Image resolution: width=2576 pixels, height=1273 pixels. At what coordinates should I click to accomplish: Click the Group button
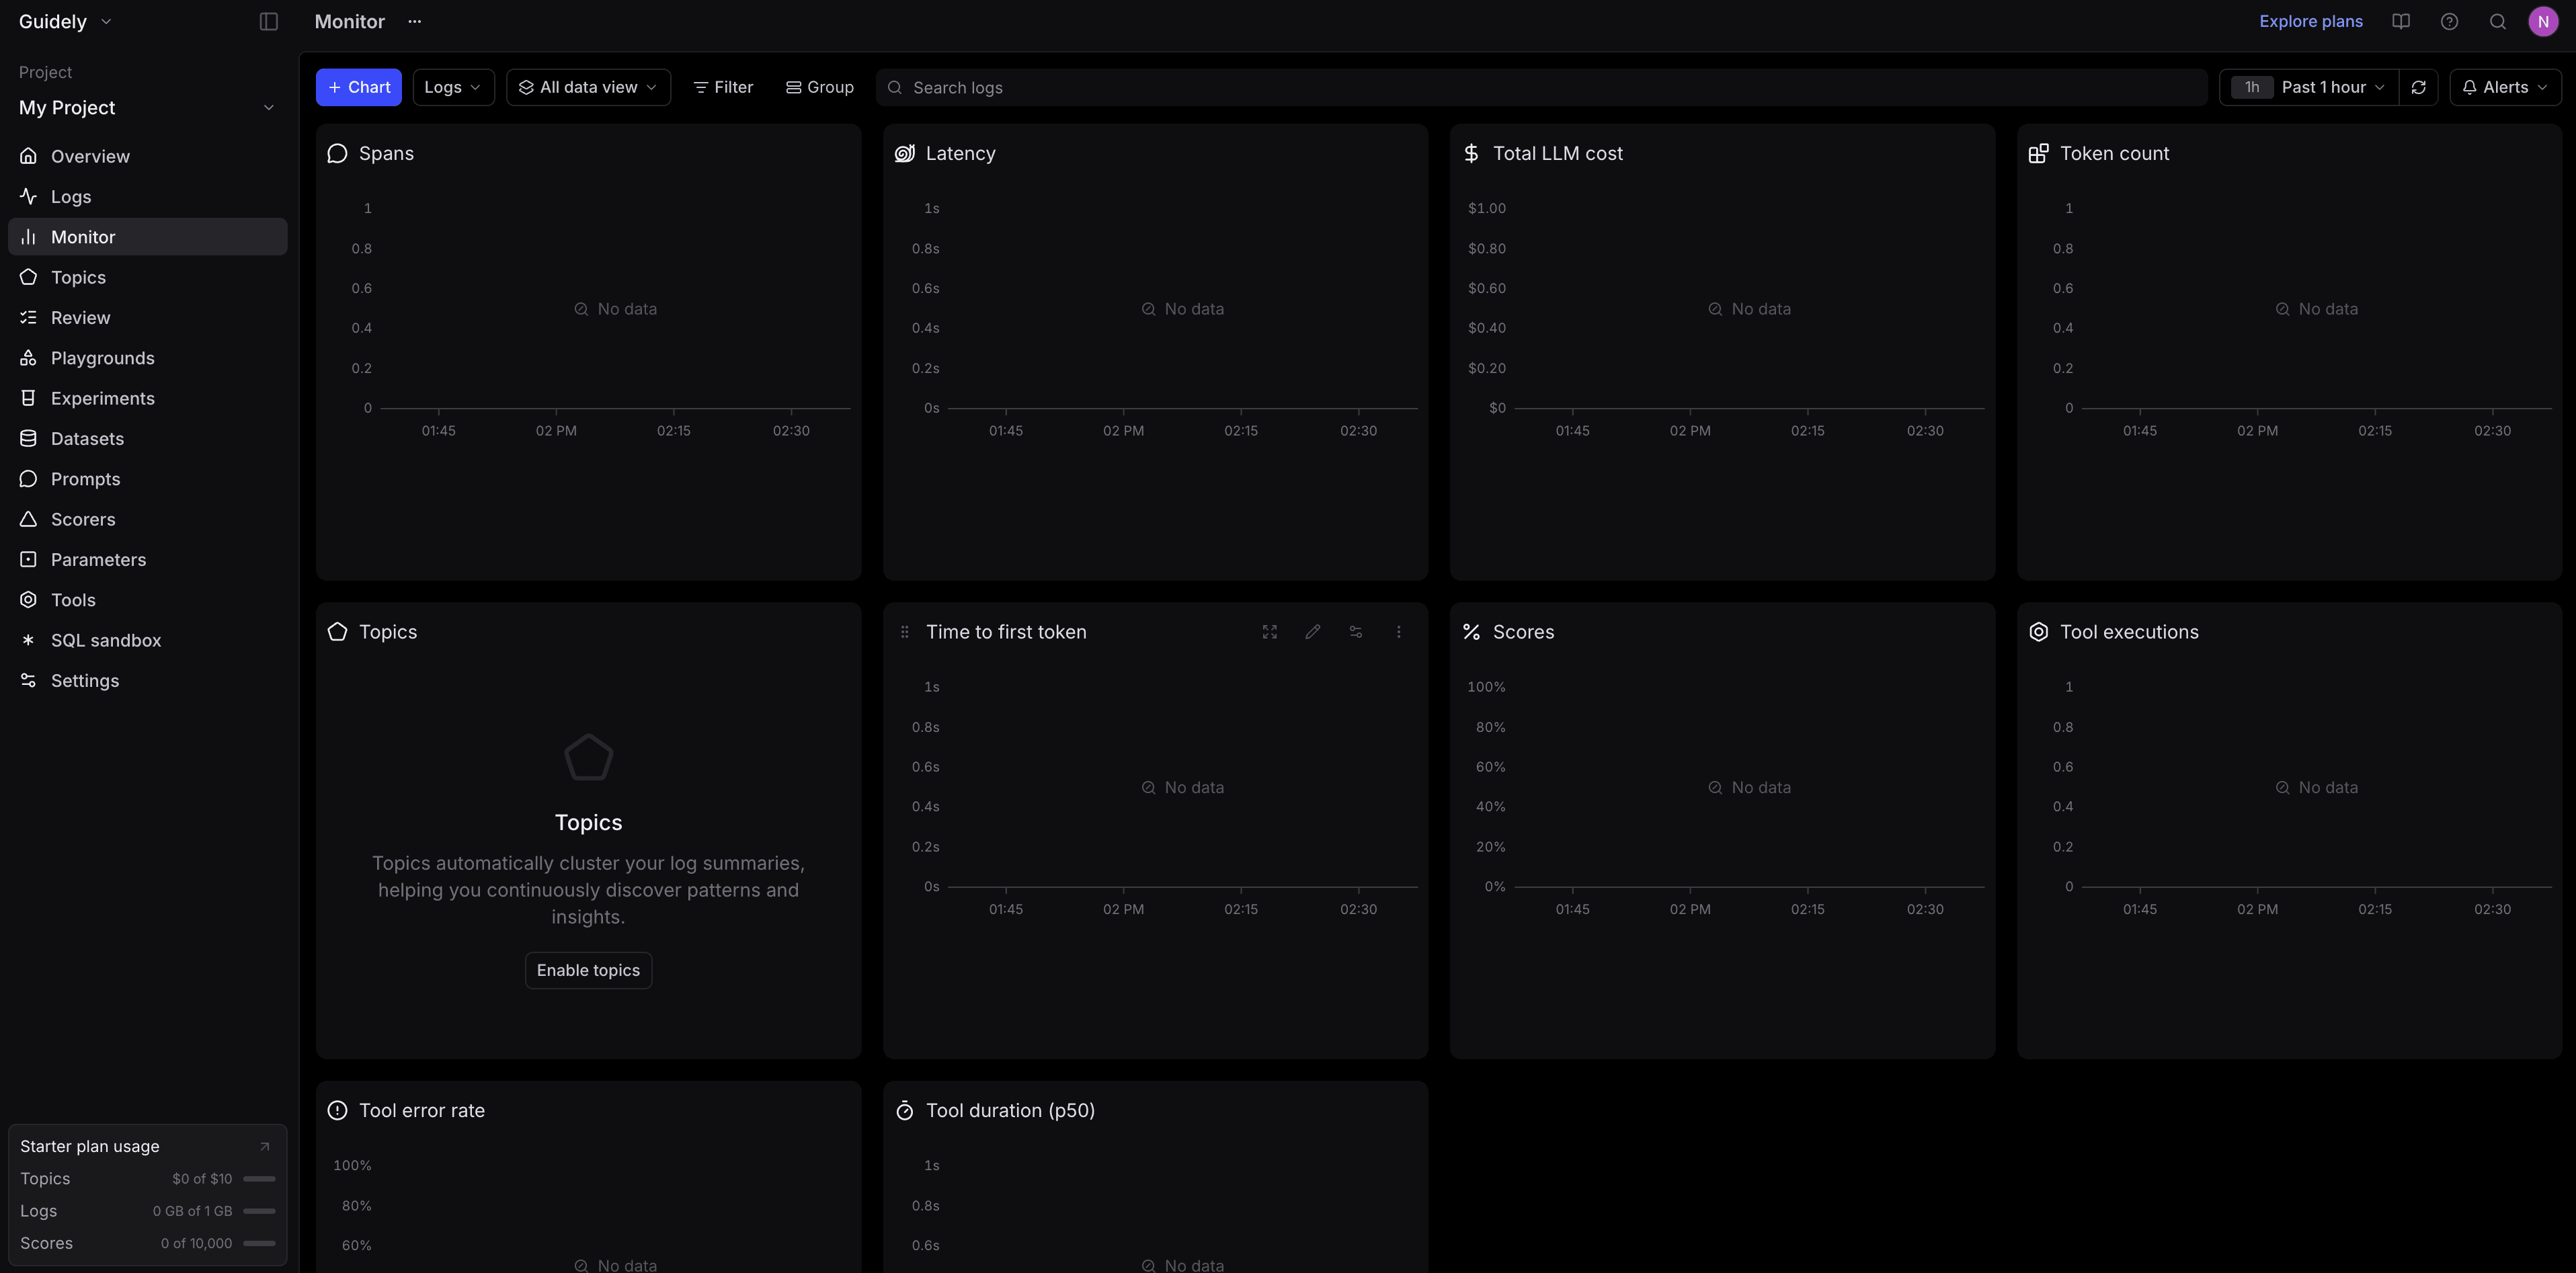[819, 87]
